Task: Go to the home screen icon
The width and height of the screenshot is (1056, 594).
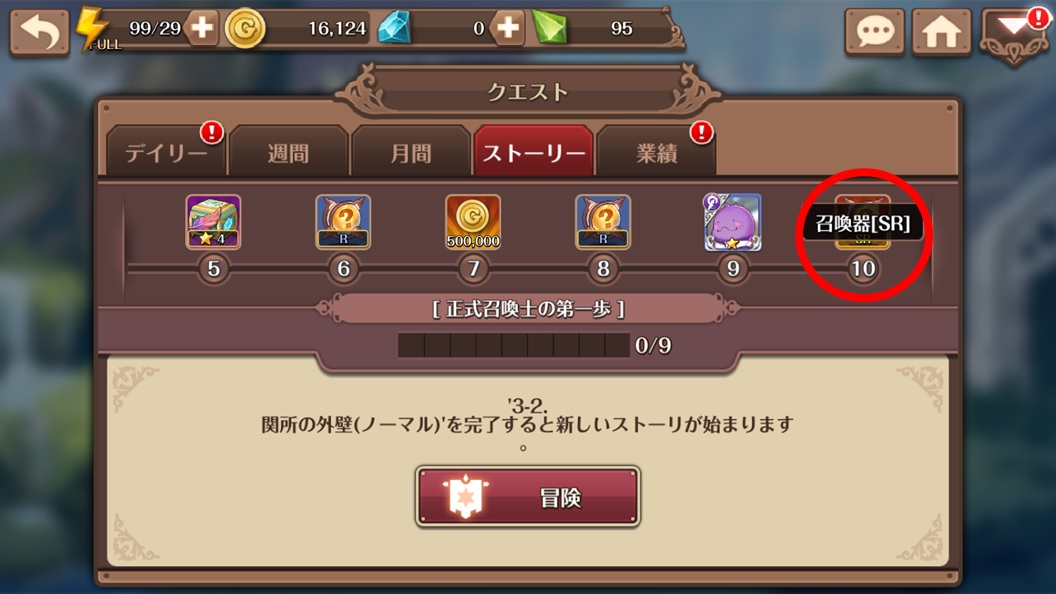Action: 942,31
